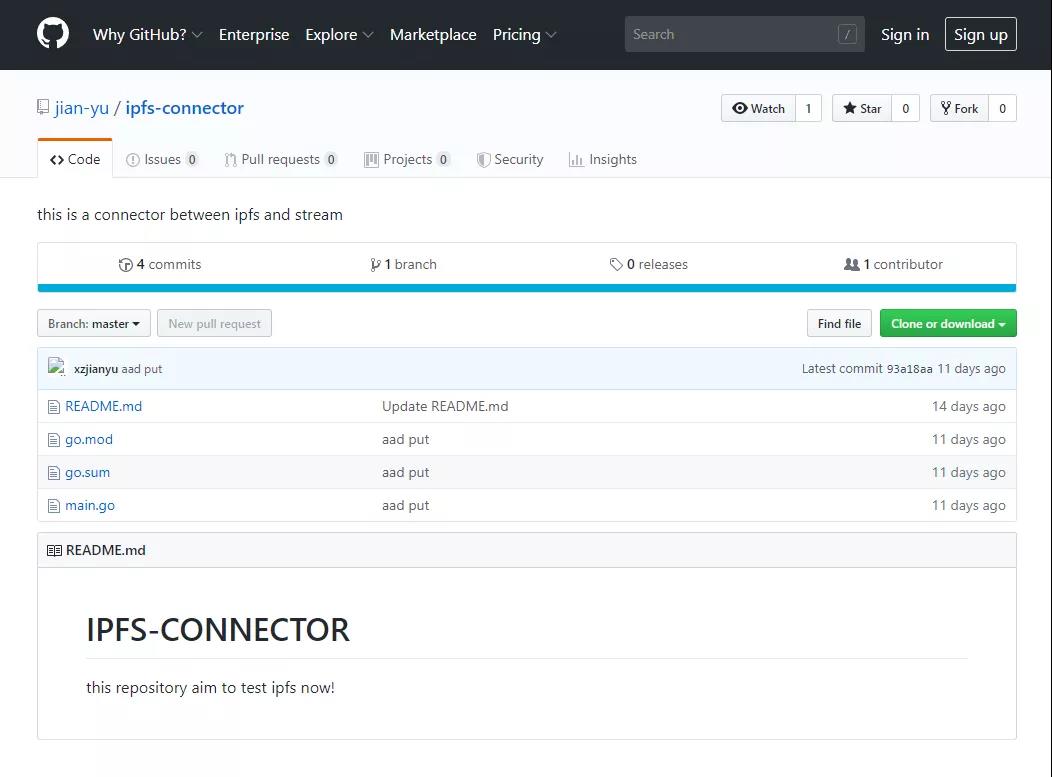Open the main.go file link
Screen dimensions: 1052x777
click(x=90, y=506)
